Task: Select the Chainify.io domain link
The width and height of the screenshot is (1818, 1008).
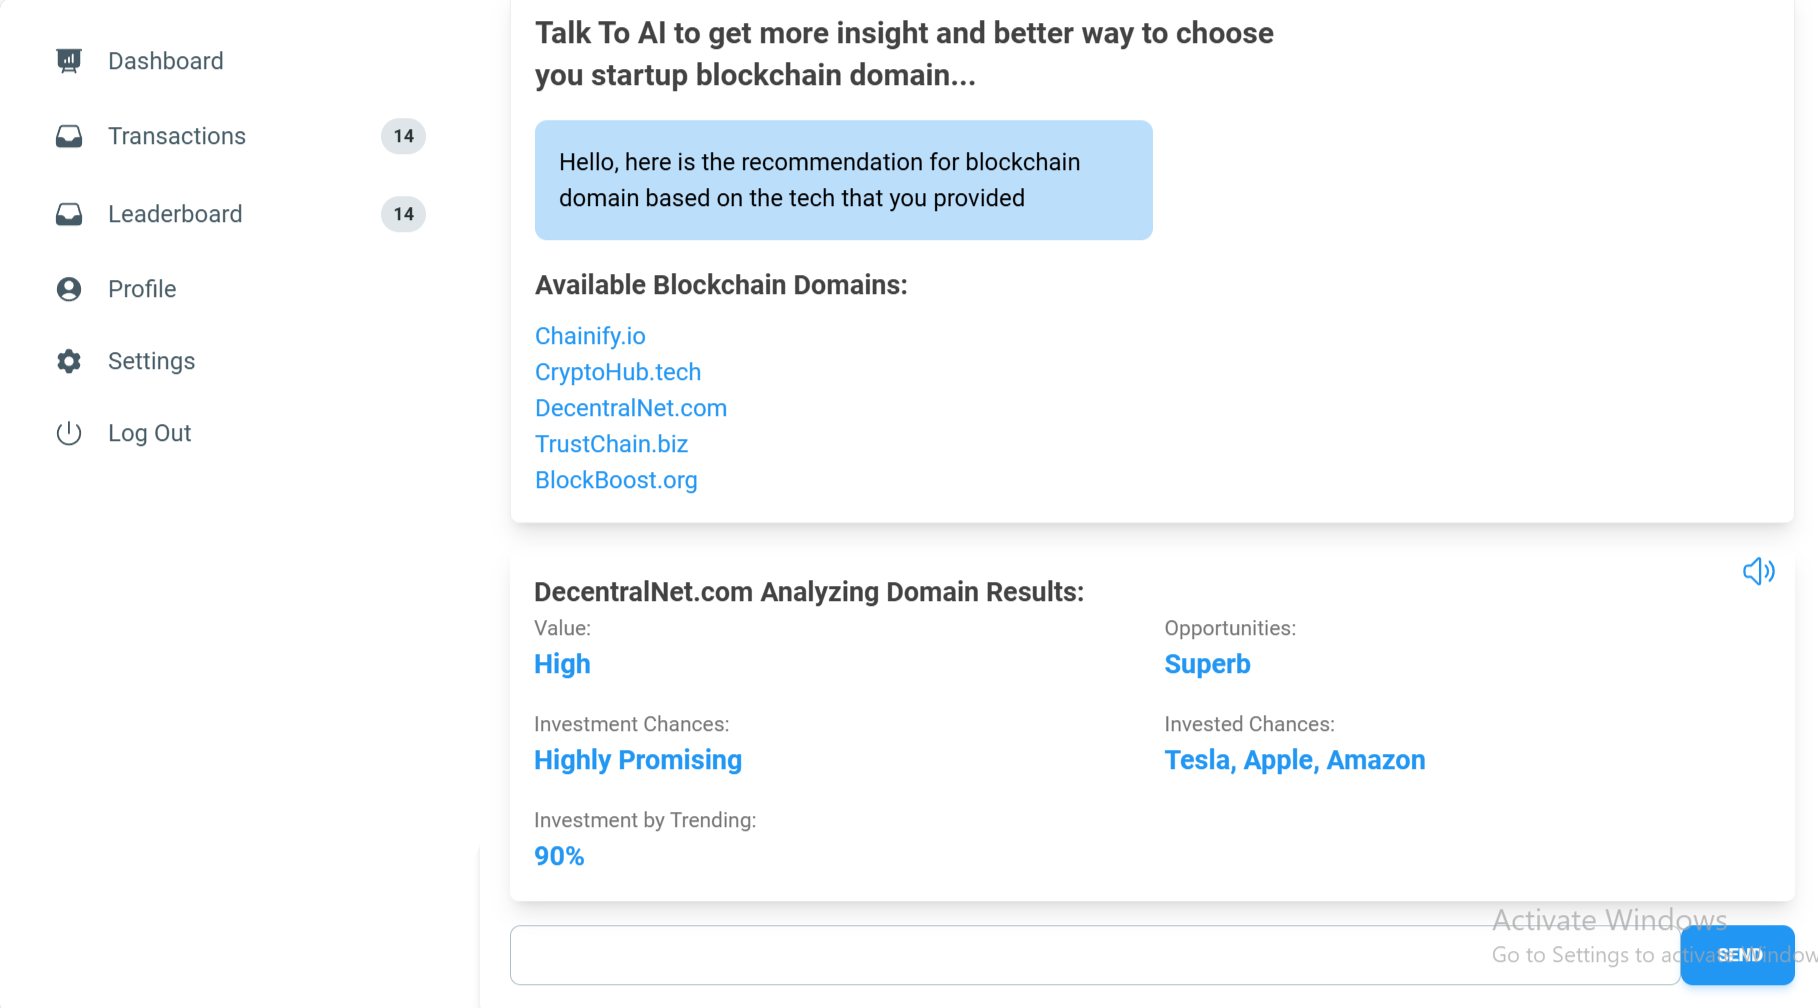Action: [x=590, y=336]
